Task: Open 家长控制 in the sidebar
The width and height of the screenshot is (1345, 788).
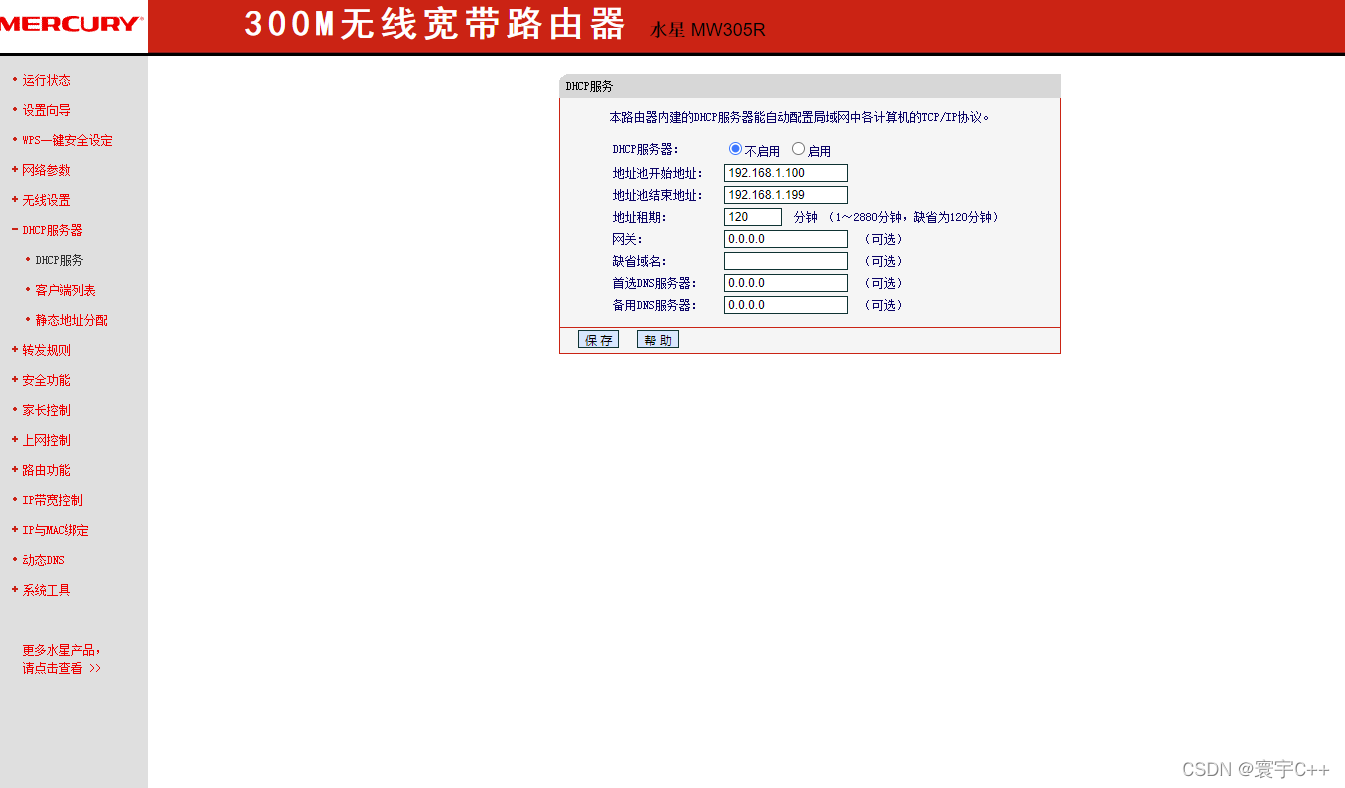Action: [x=46, y=410]
